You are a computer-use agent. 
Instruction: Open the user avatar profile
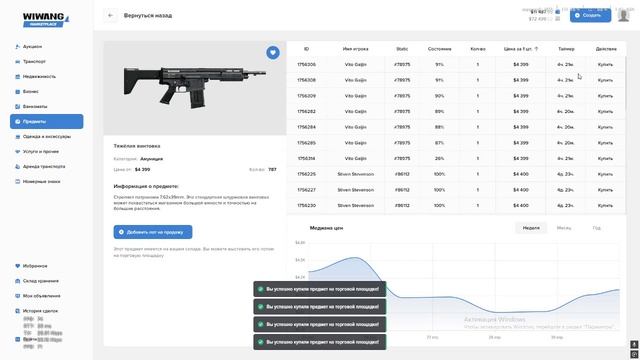coord(623,15)
